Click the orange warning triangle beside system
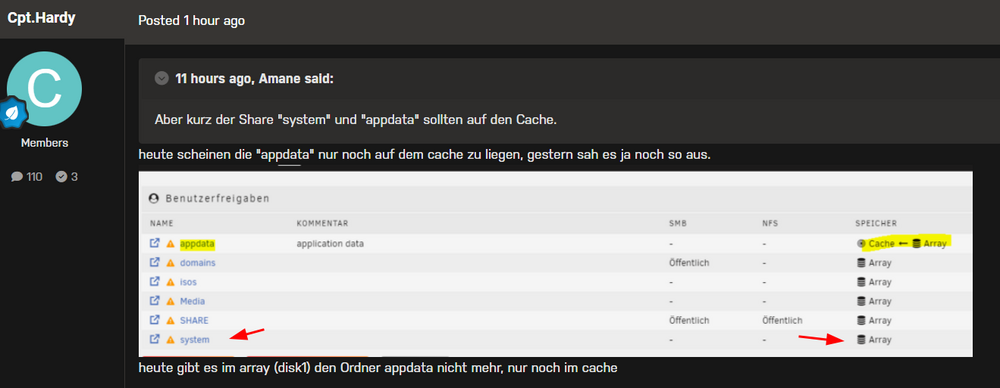This screenshot has width=1000, height=388. pyautogui.click(x=170, y=340)
